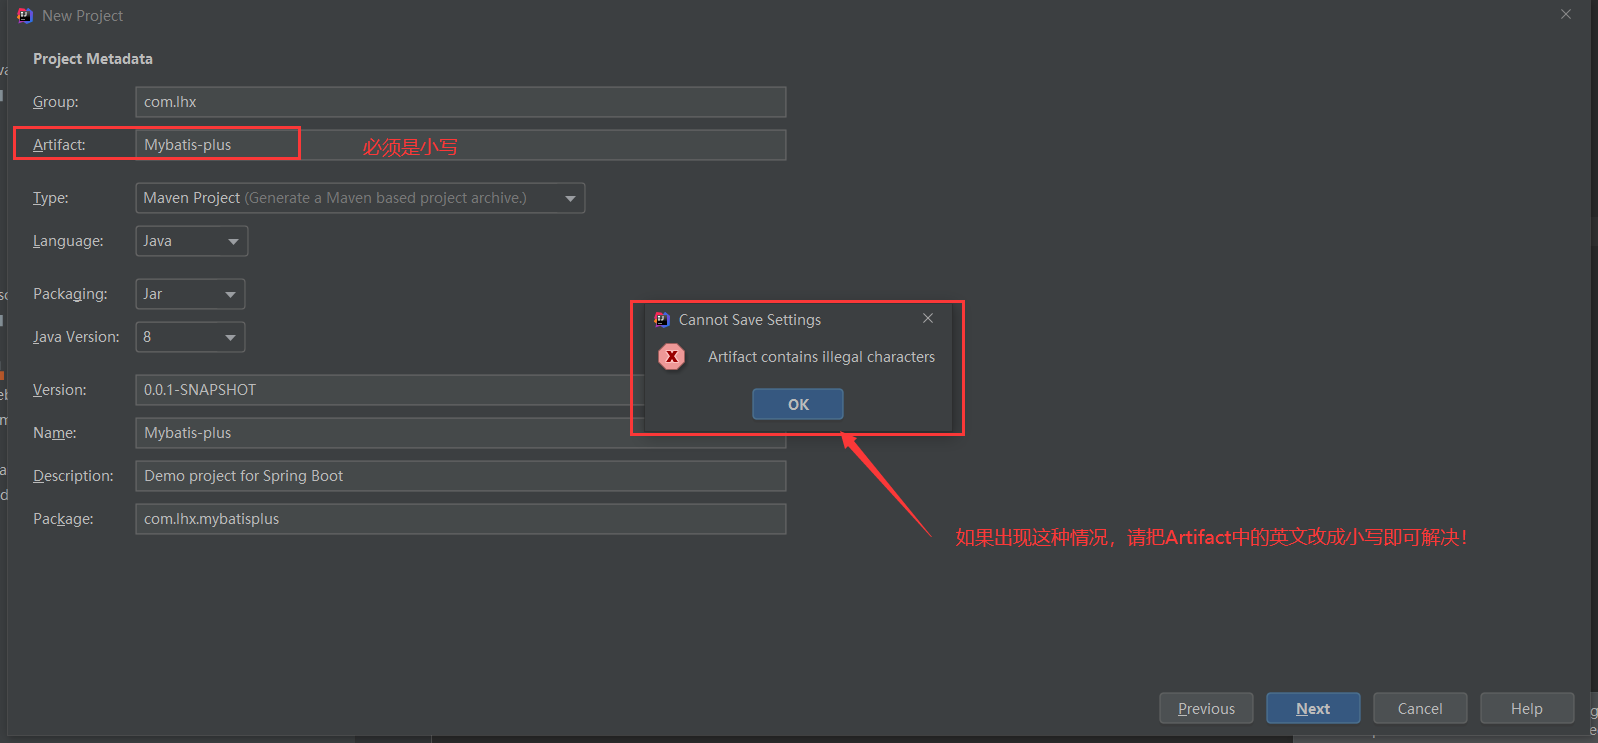The width and height of the screenshot is (1598, 743).
Task: Click OK in the error dialog
Action: click(x=798, y=404)
